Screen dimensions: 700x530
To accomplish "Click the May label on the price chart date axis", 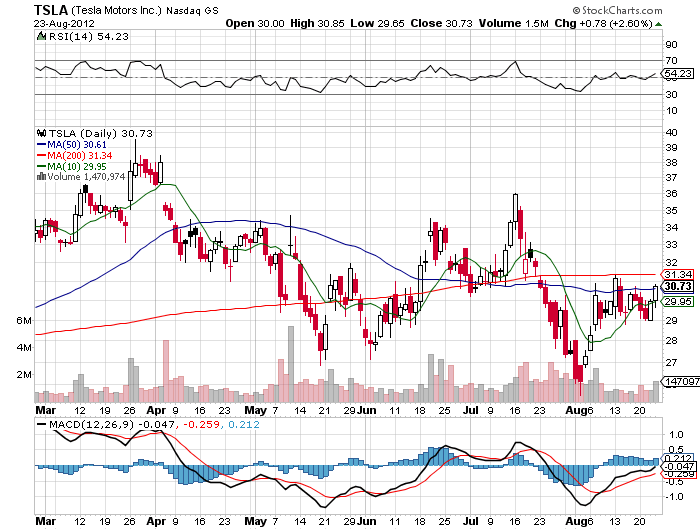I will (x=256, y=410).
